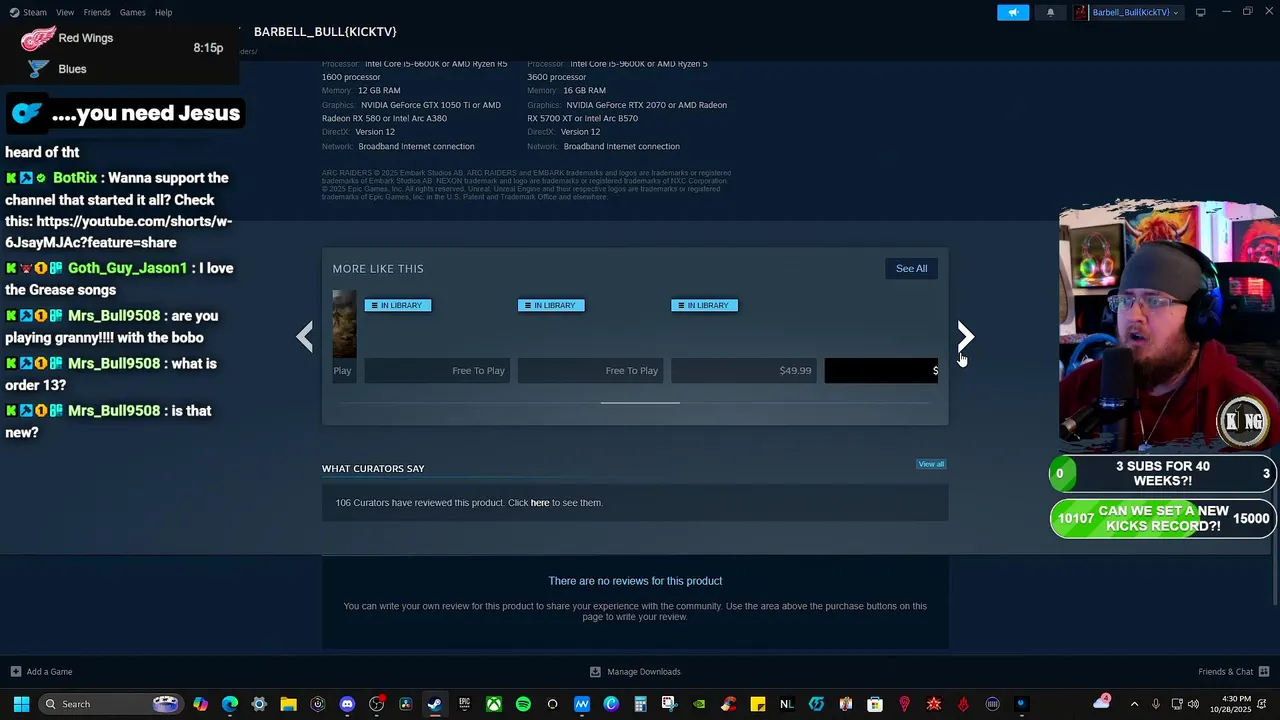The image size is (1280, 720).
Task: Open Discord from taskbar
Action: coord(347,704)
